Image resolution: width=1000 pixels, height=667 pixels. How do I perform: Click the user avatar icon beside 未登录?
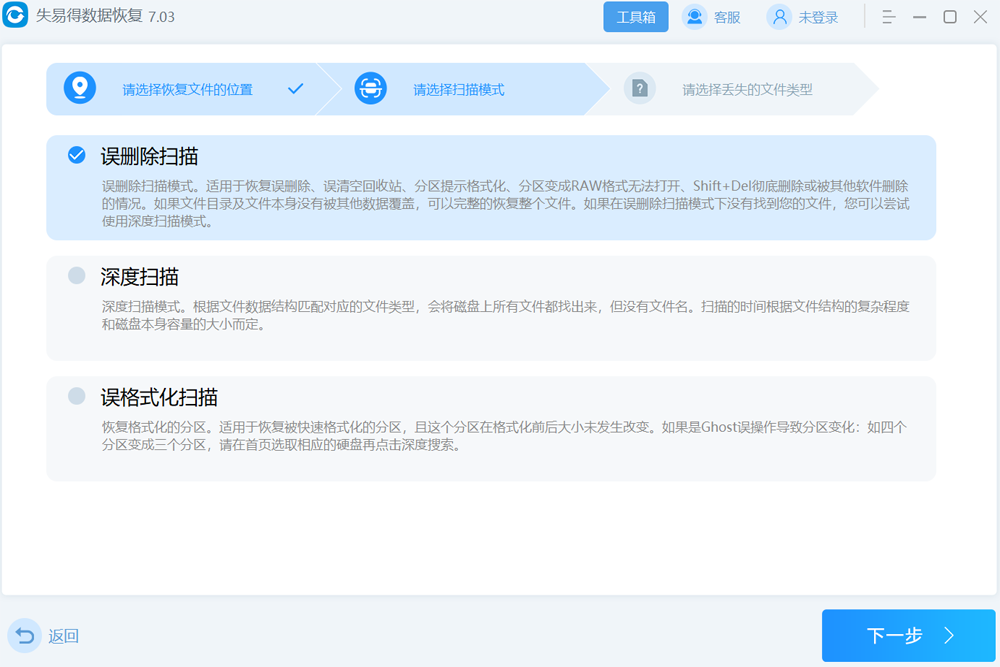point(779,16)
